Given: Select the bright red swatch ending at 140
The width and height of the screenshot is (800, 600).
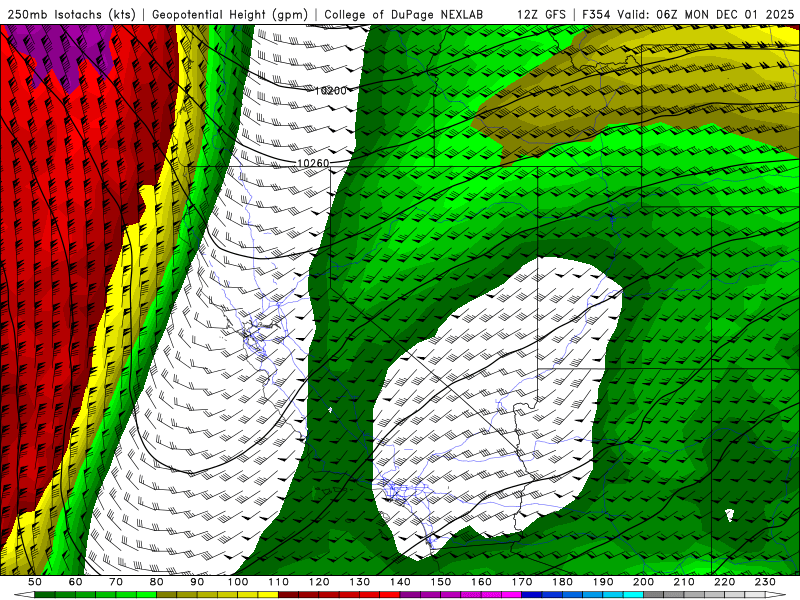Looking at the screenshot, I should (x=390, y=595).
